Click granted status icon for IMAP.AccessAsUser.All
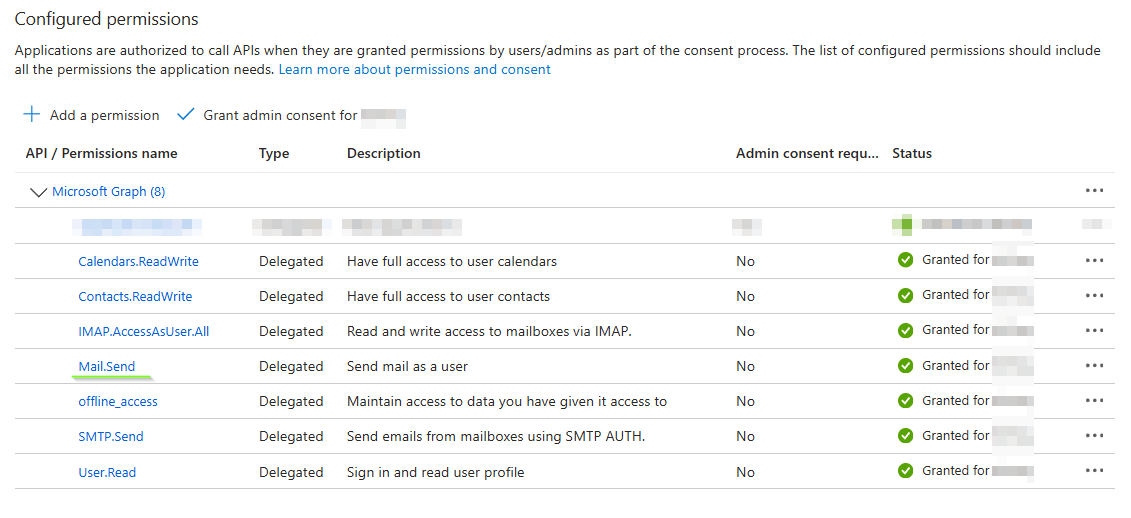 pyautogui.click(x=905, y=330)
